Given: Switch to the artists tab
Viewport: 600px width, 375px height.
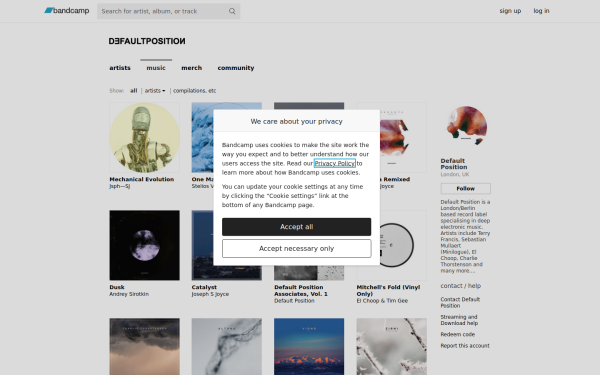Looking at the screenshot, I should pyautogui.click(x=120, y=68).
